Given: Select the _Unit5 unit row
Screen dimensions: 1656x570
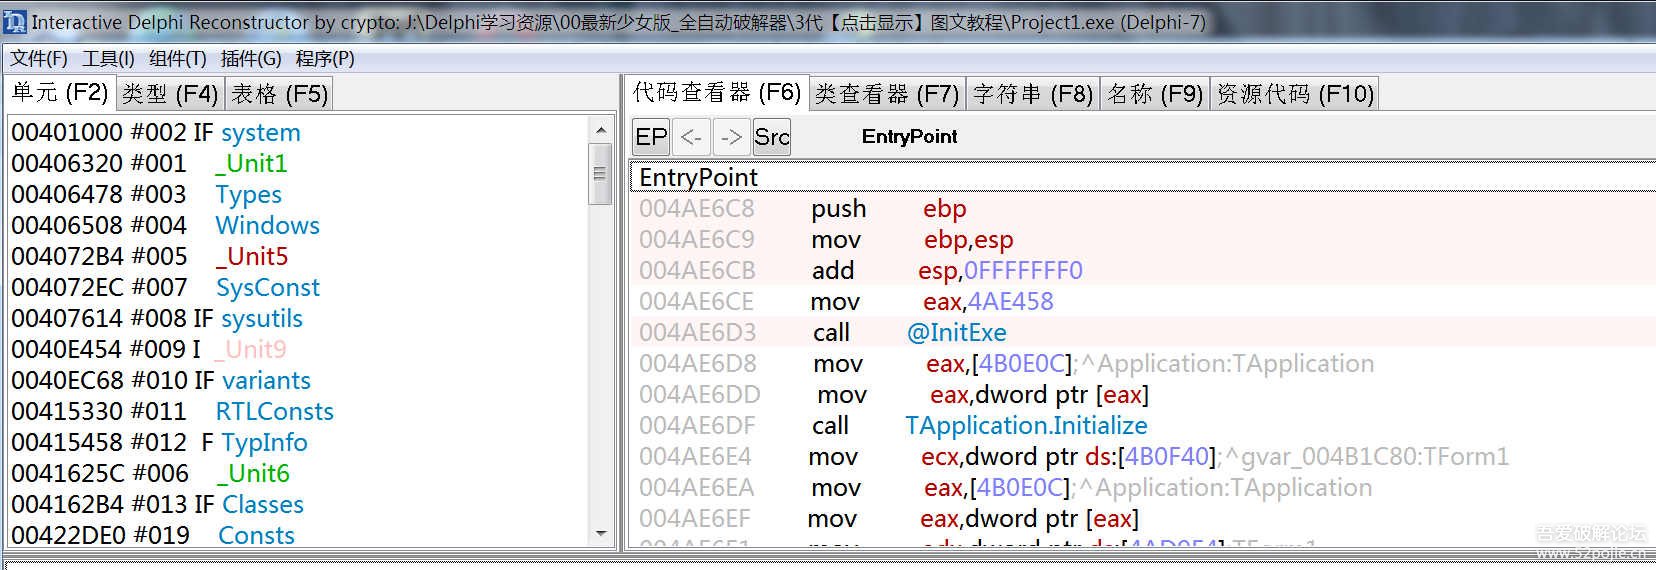Looking at the screenshot, I should tap(298, 257).
